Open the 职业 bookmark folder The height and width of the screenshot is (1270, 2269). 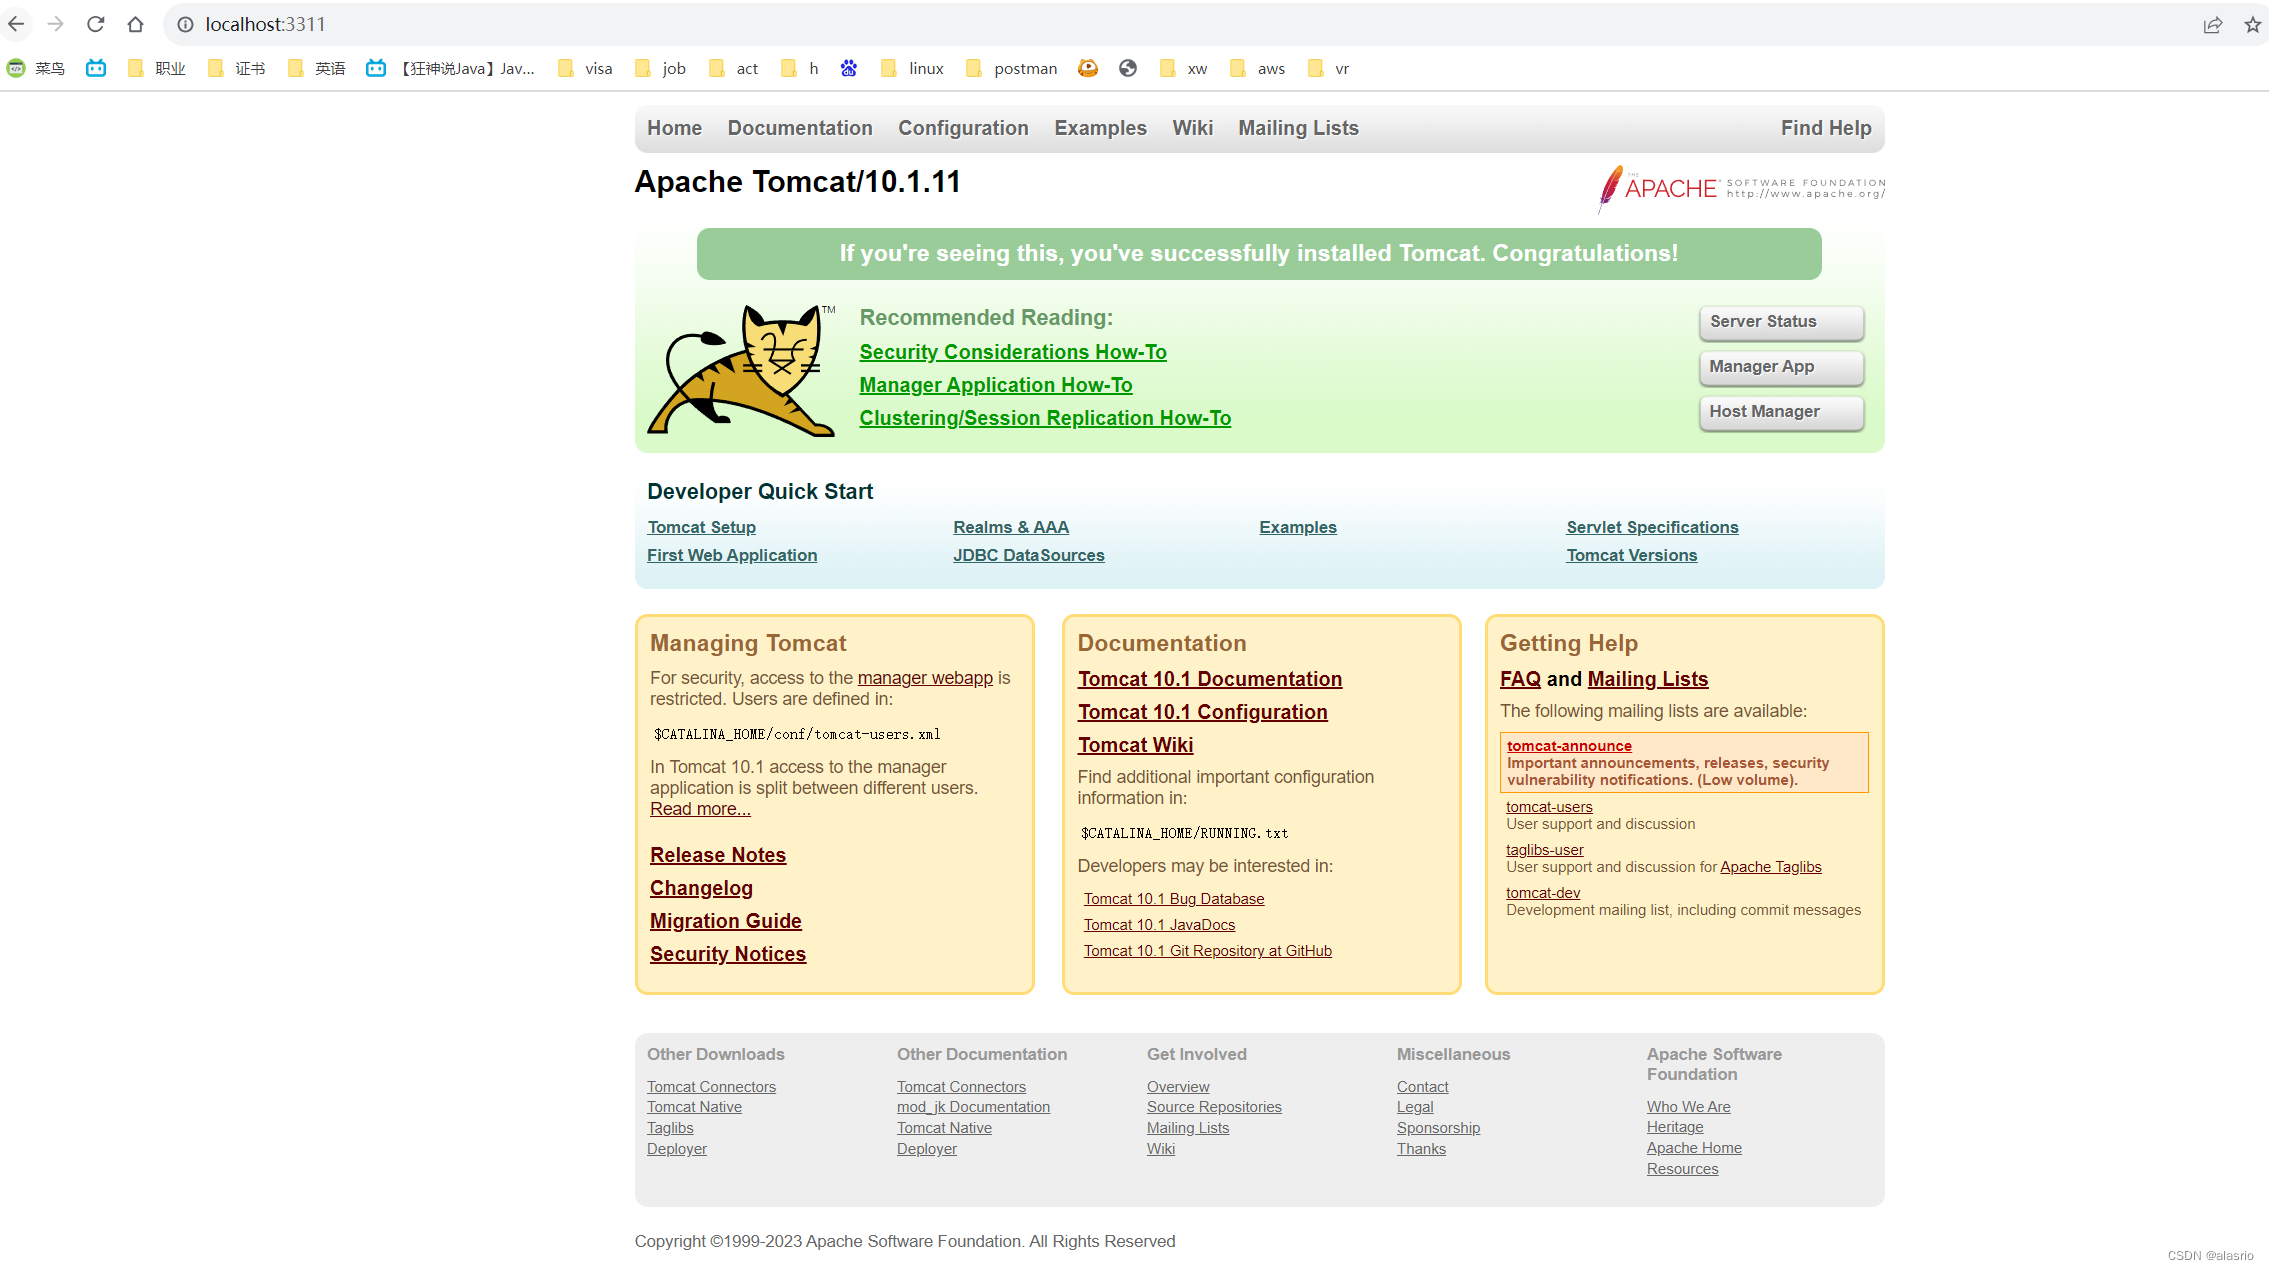158,68
